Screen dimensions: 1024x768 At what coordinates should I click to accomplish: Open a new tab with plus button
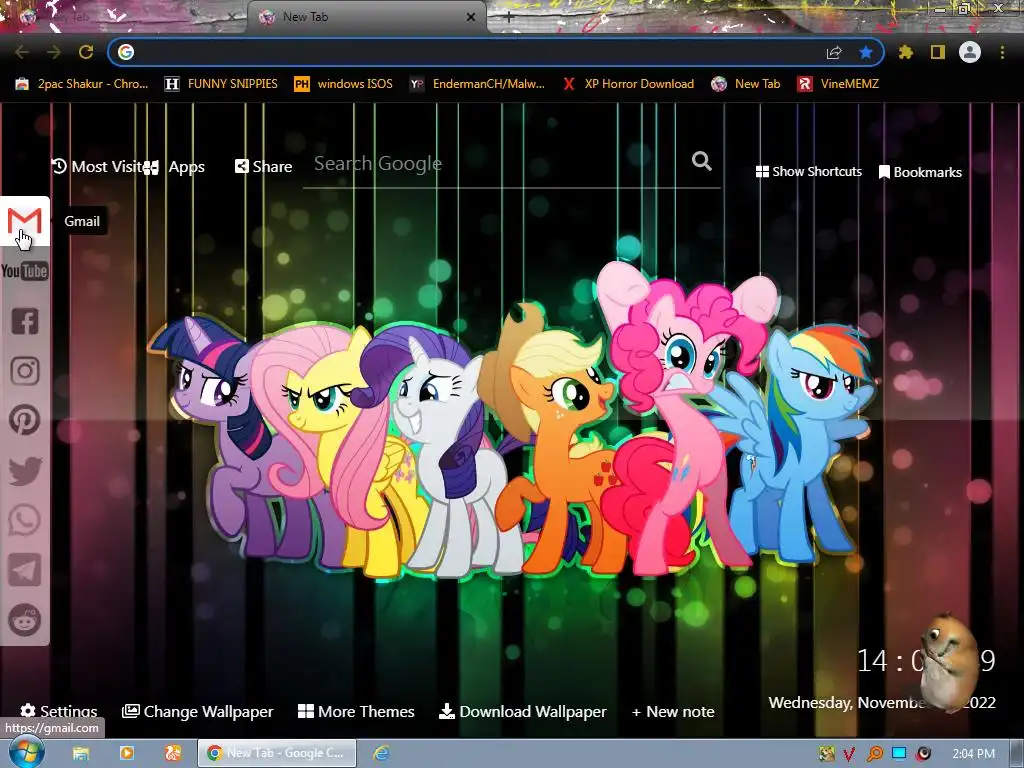(x=509, y=18)
